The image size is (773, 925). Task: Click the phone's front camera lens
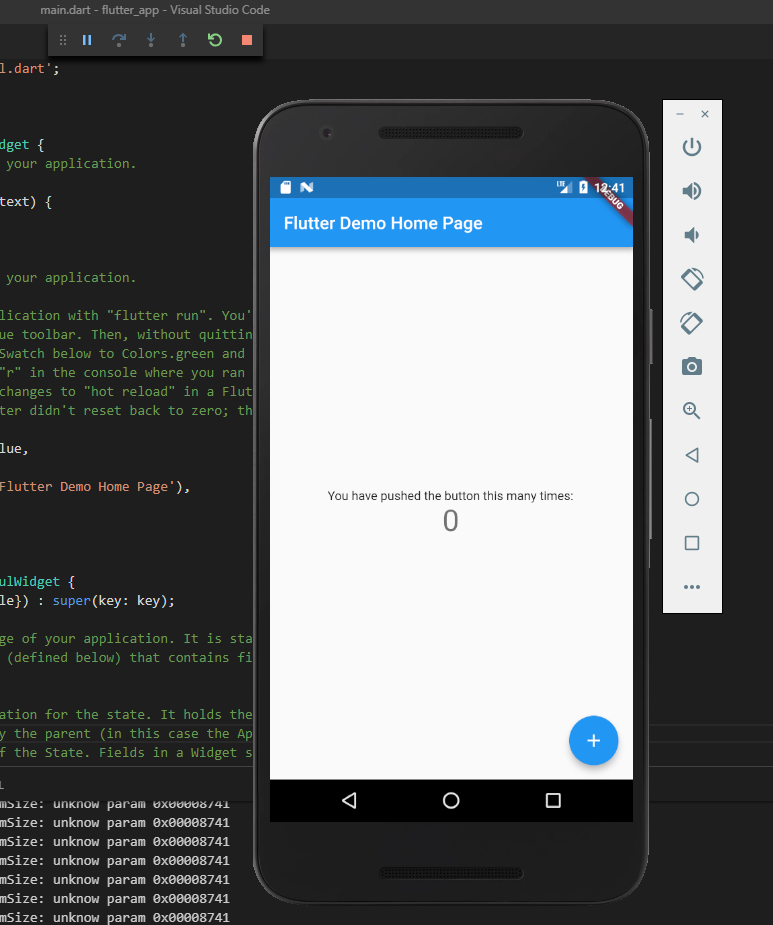[327, 133]
